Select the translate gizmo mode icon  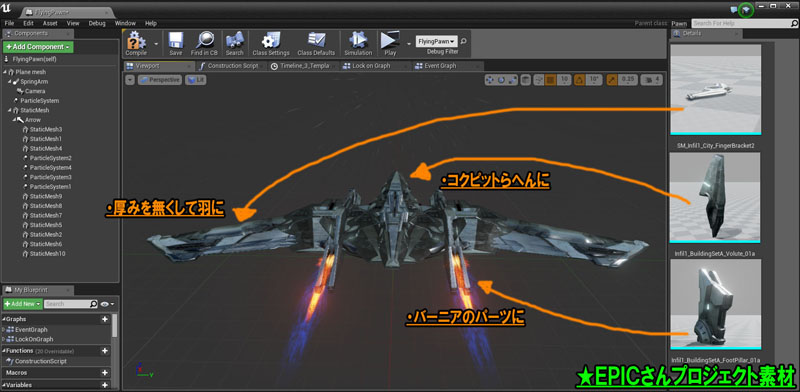489,80
